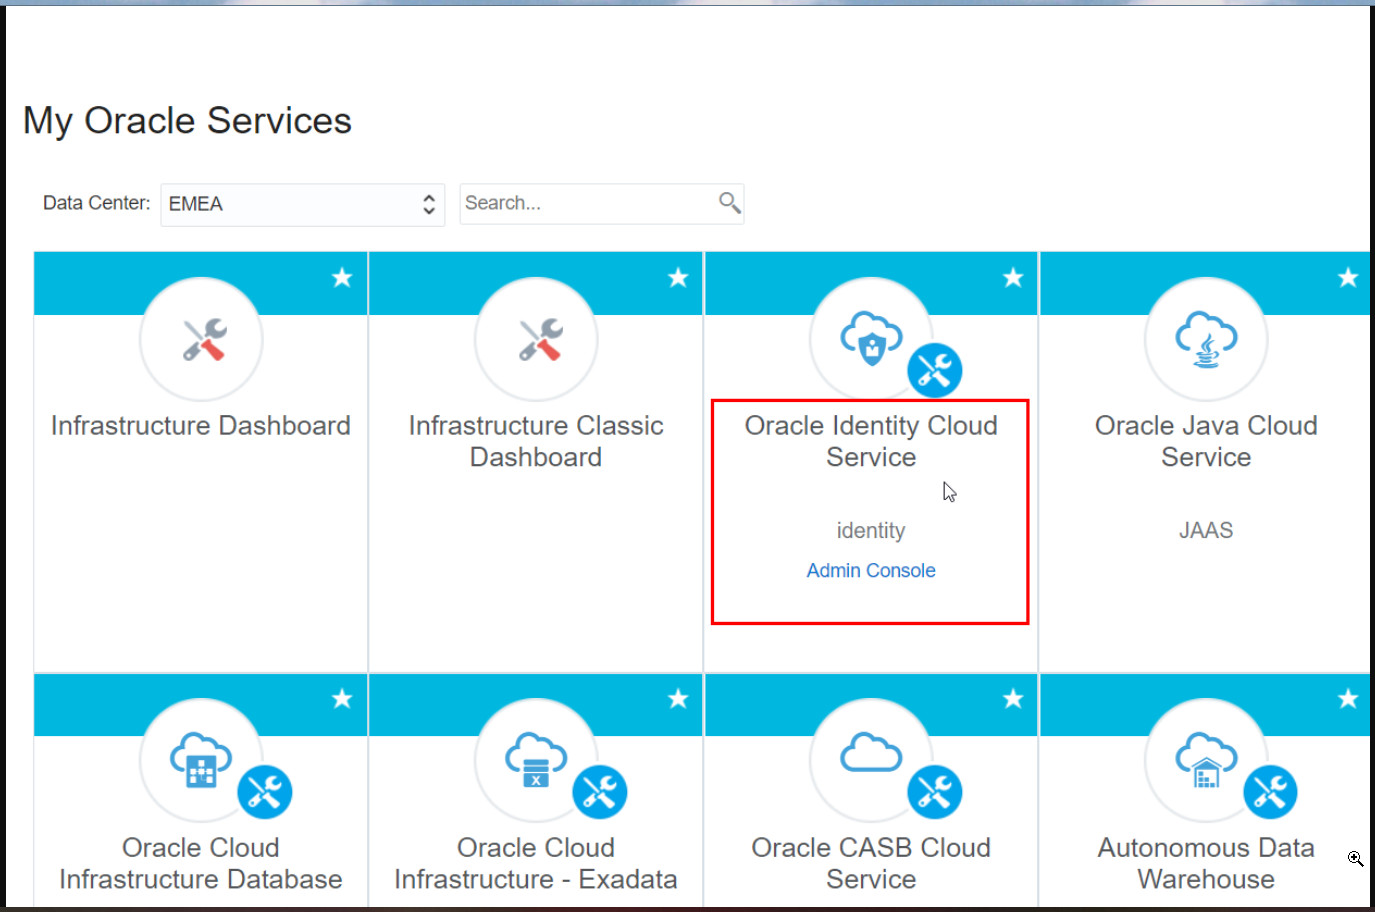1375x912 pixels.
Task: Toggle favorite star on Oracle Identity Cloud Service
Action: click(x=1013, y=277)
